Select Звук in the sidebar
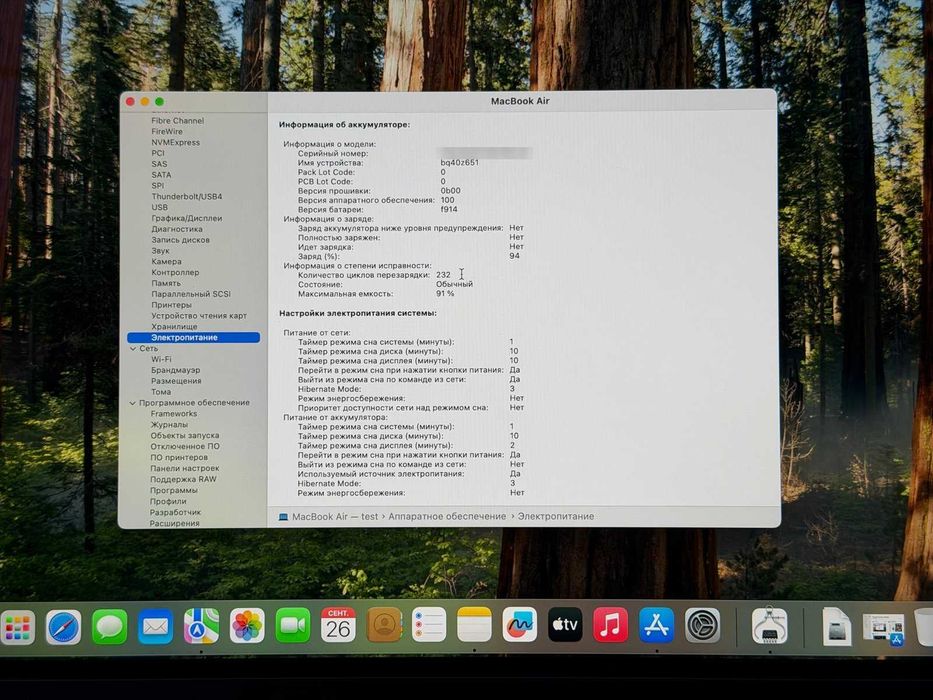Image resolution: width=933 pixels, height=700 pixels. [160, 251]
